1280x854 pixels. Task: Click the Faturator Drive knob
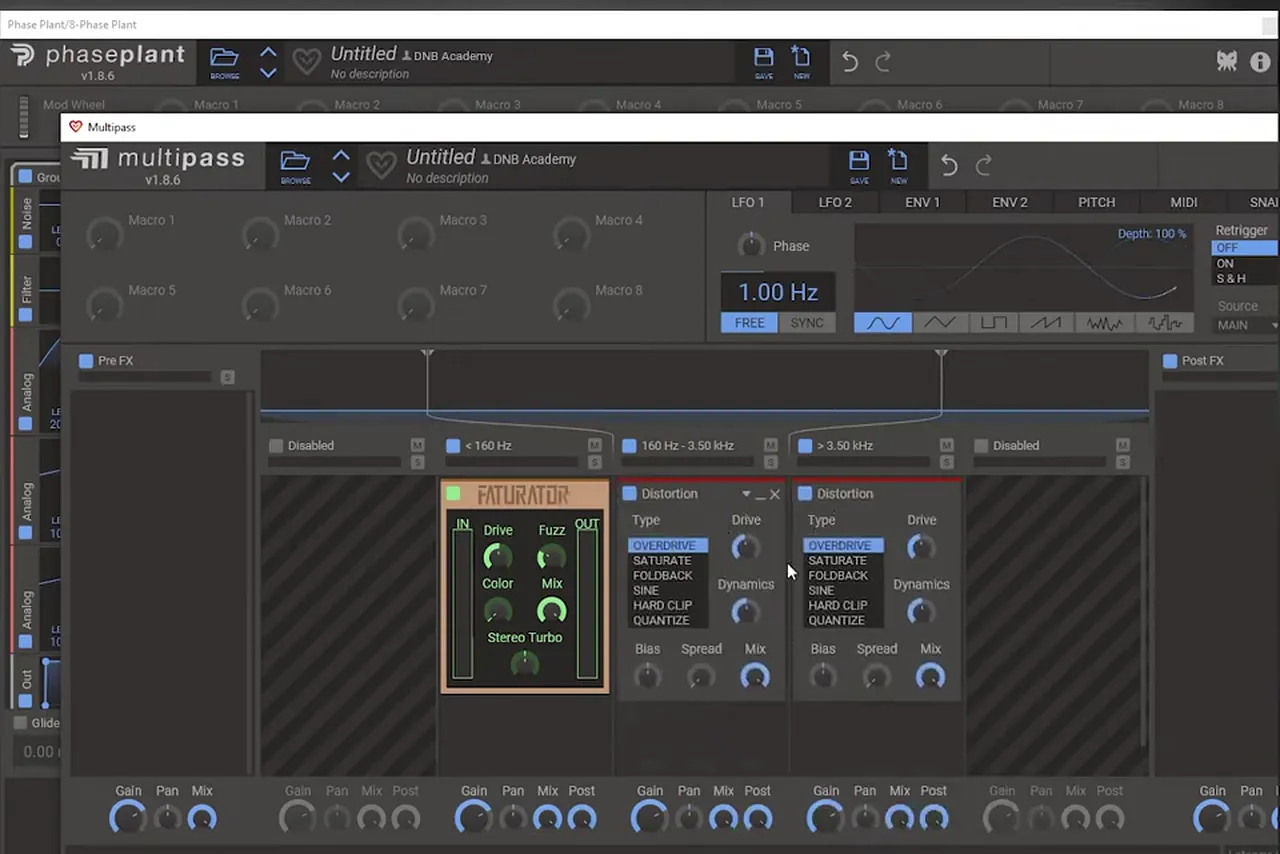tap(497, 557)
